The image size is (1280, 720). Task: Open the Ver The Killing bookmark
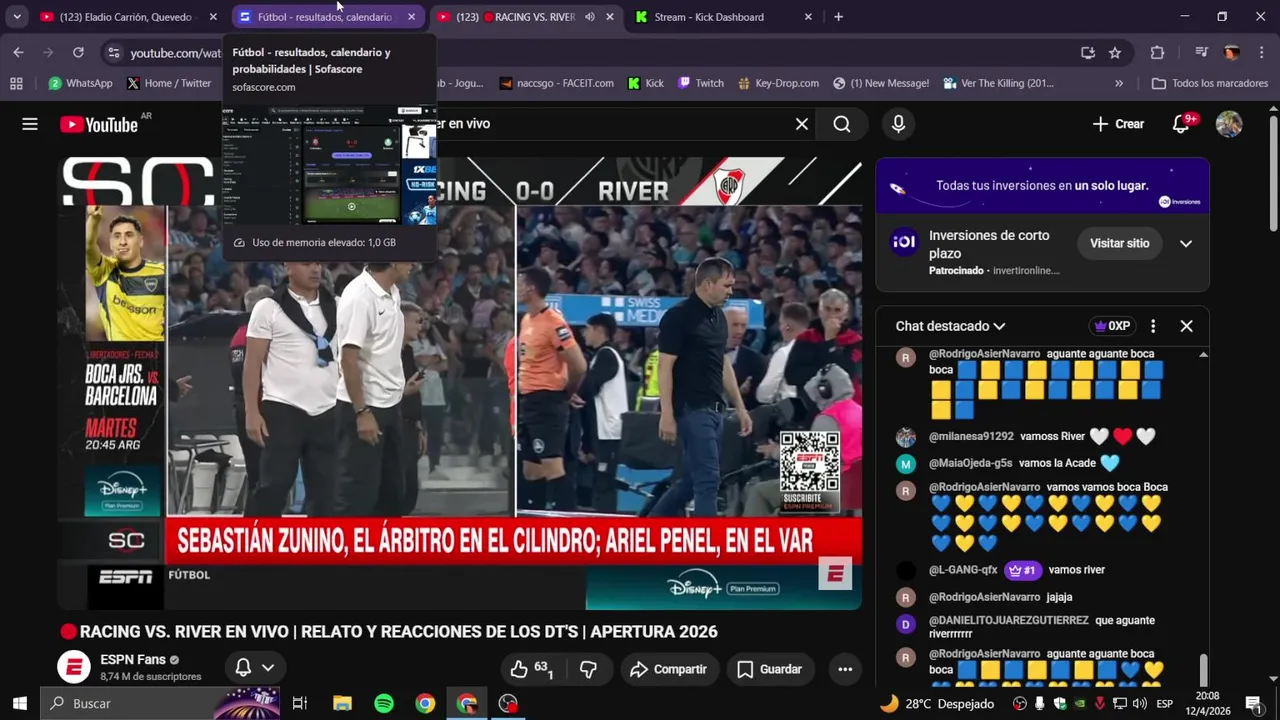[997, 83]
